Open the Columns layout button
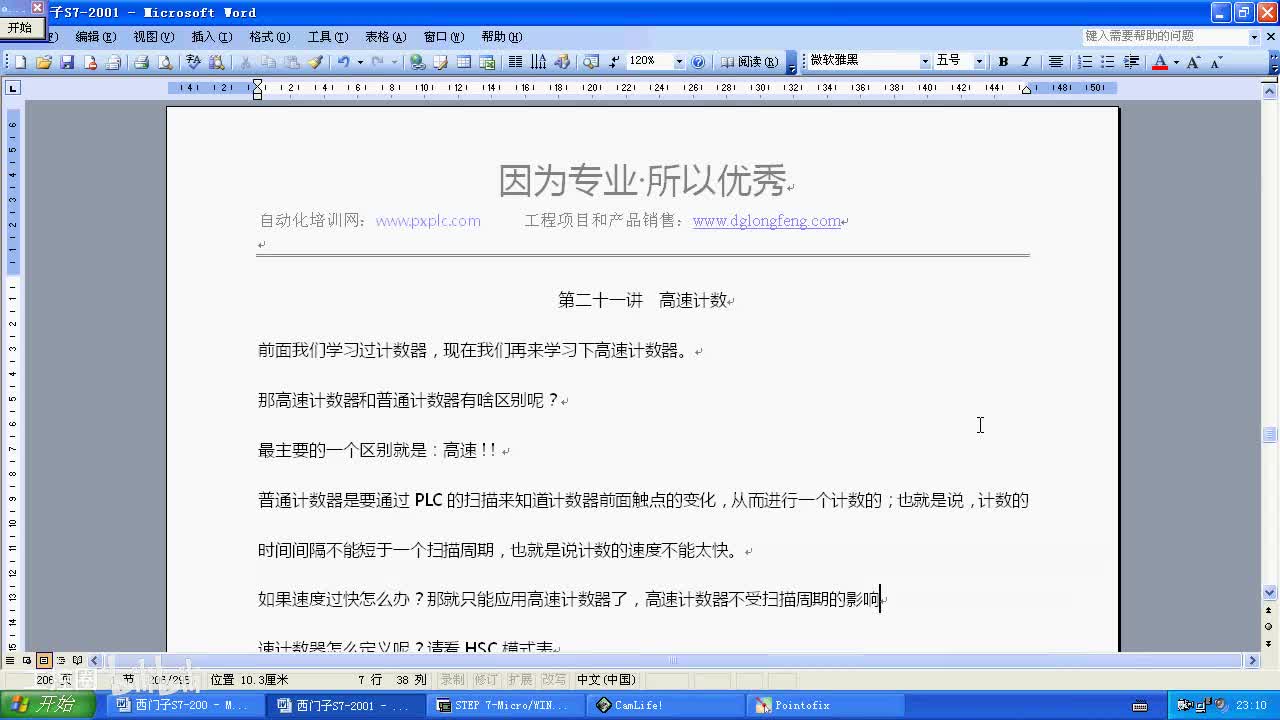Image resolution: width=1280 pixels, height=720 pixels. [515, 62]
